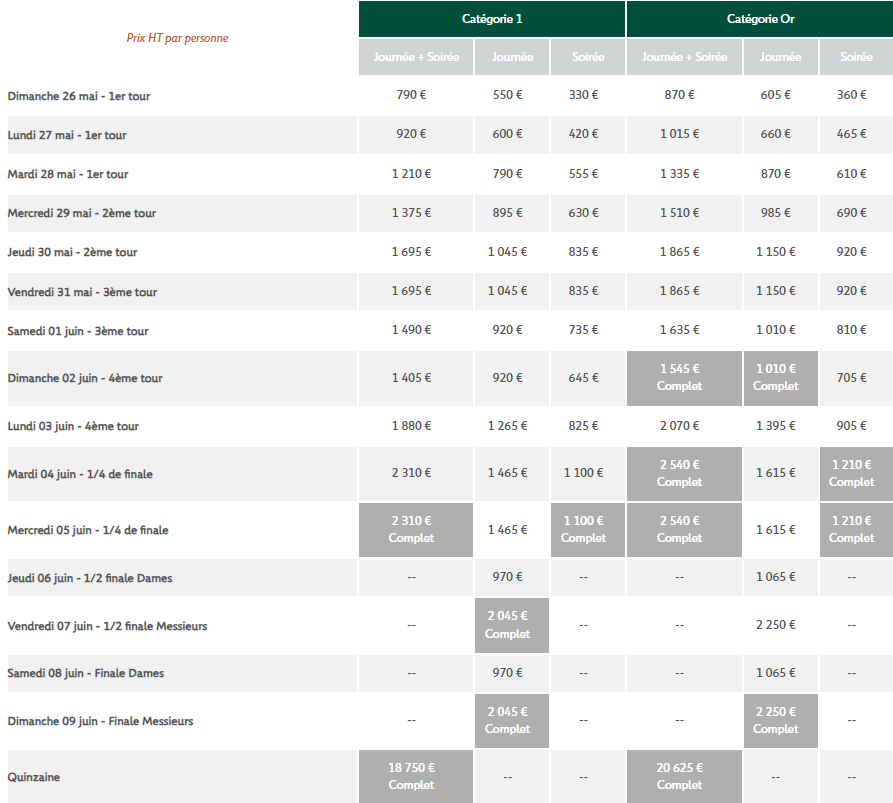The width and height of the screenshot is (893, 803).
Task: Select 555 € Soirée on Mardi 28 mai
Action: pyautogui.click(x=583, y=174)
